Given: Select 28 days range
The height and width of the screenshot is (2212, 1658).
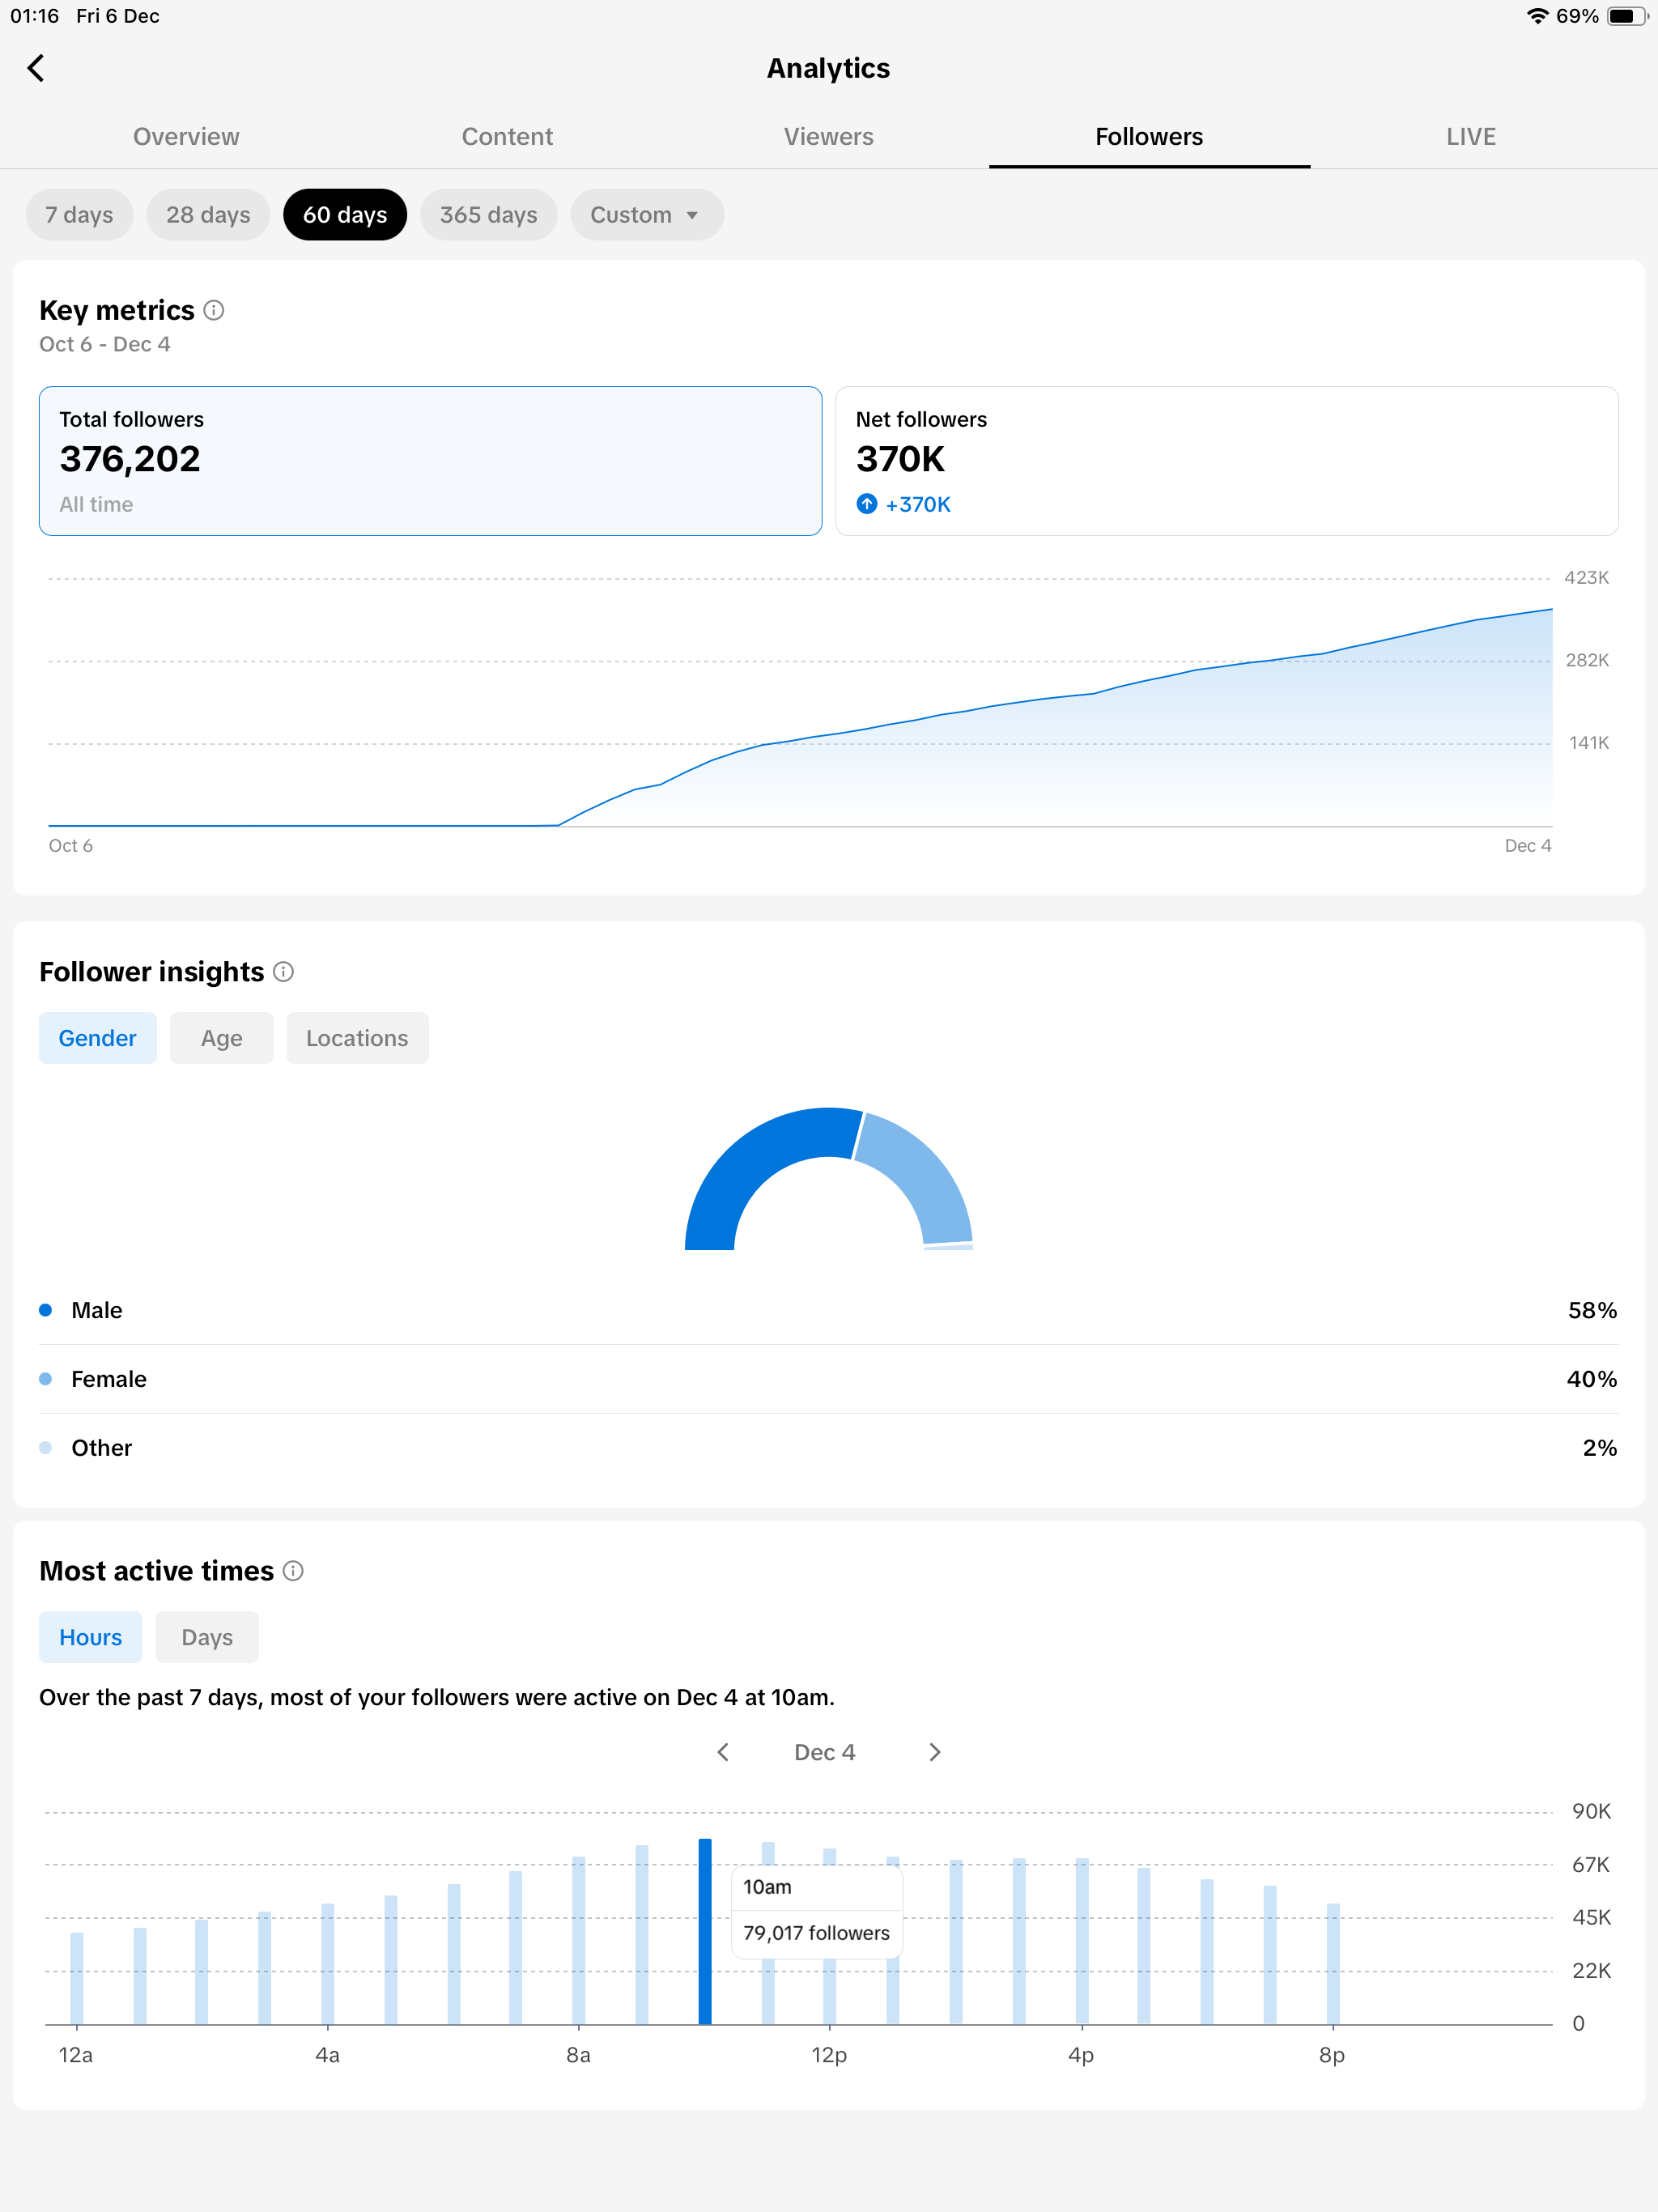Looking at the screenshot, I should click(208, 215).
